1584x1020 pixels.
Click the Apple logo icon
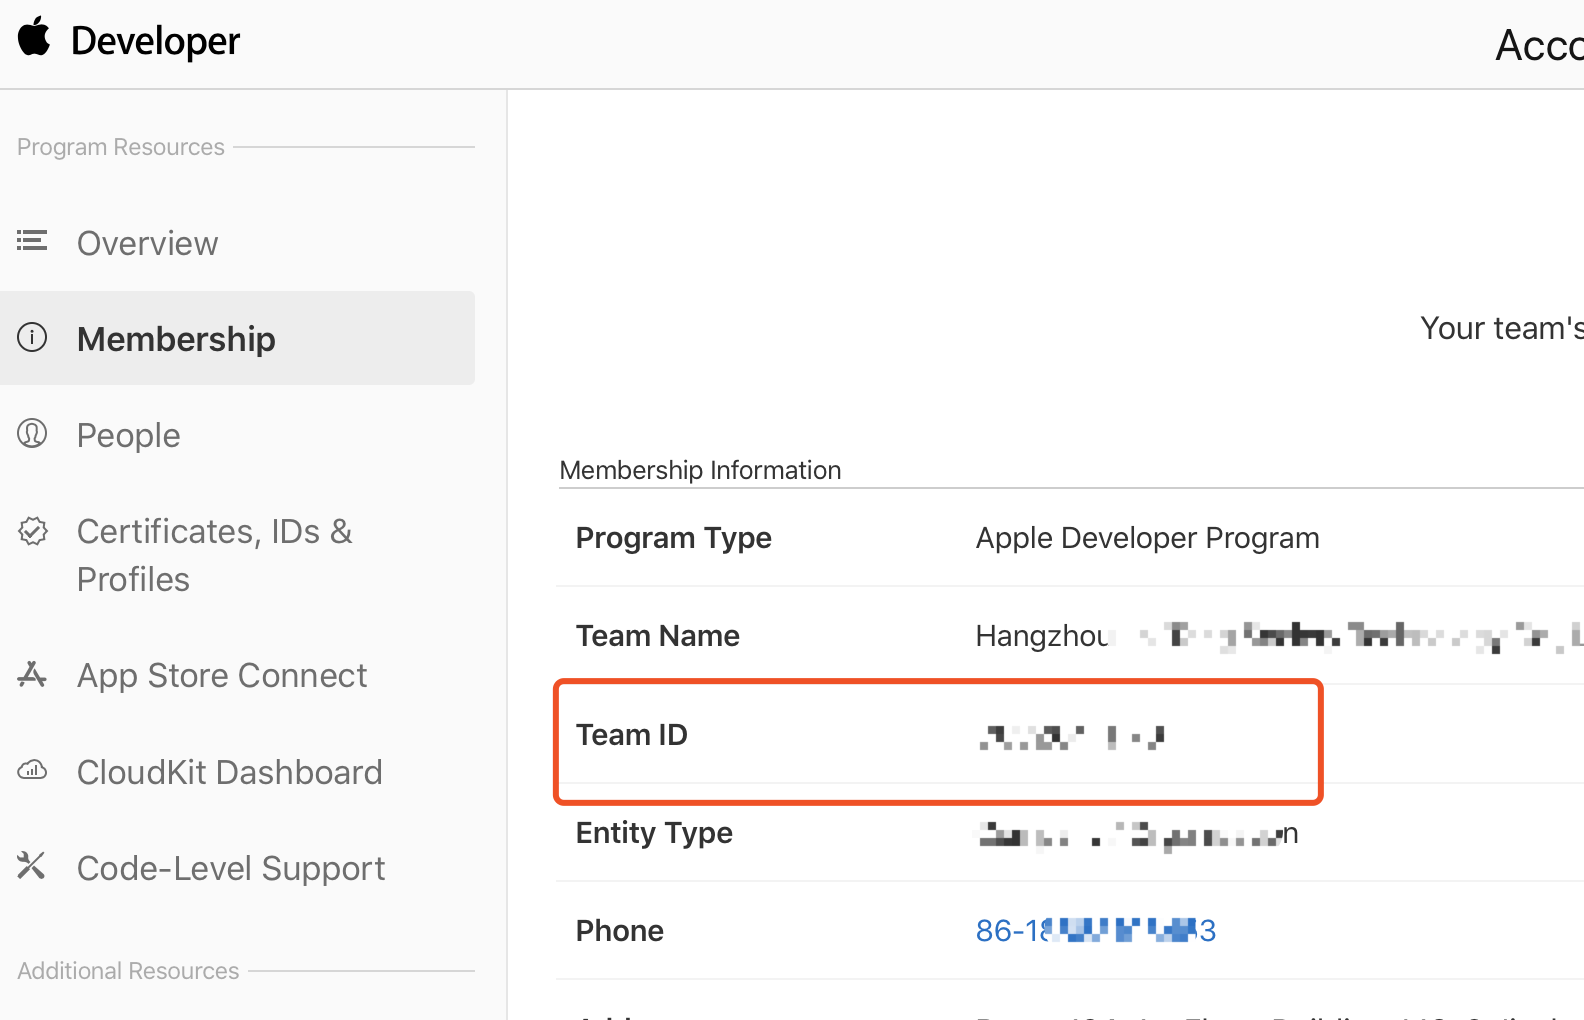tap(34, 37)
